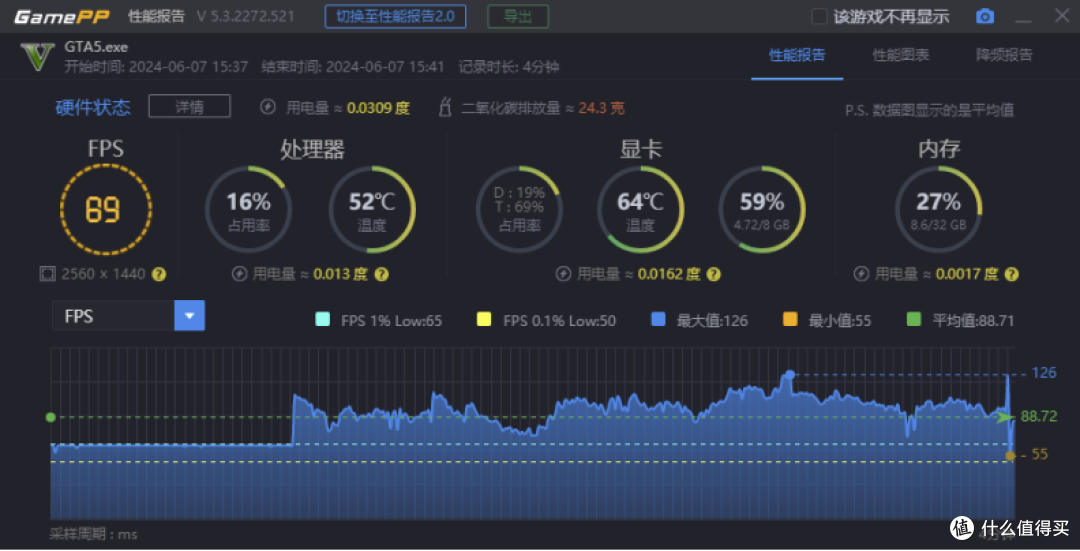
Task: Click the processor power lightning icon
Action: (239, 274)
